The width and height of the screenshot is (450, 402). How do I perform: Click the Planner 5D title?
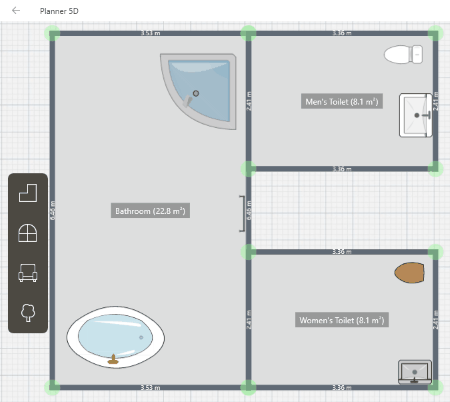(59, 11)
